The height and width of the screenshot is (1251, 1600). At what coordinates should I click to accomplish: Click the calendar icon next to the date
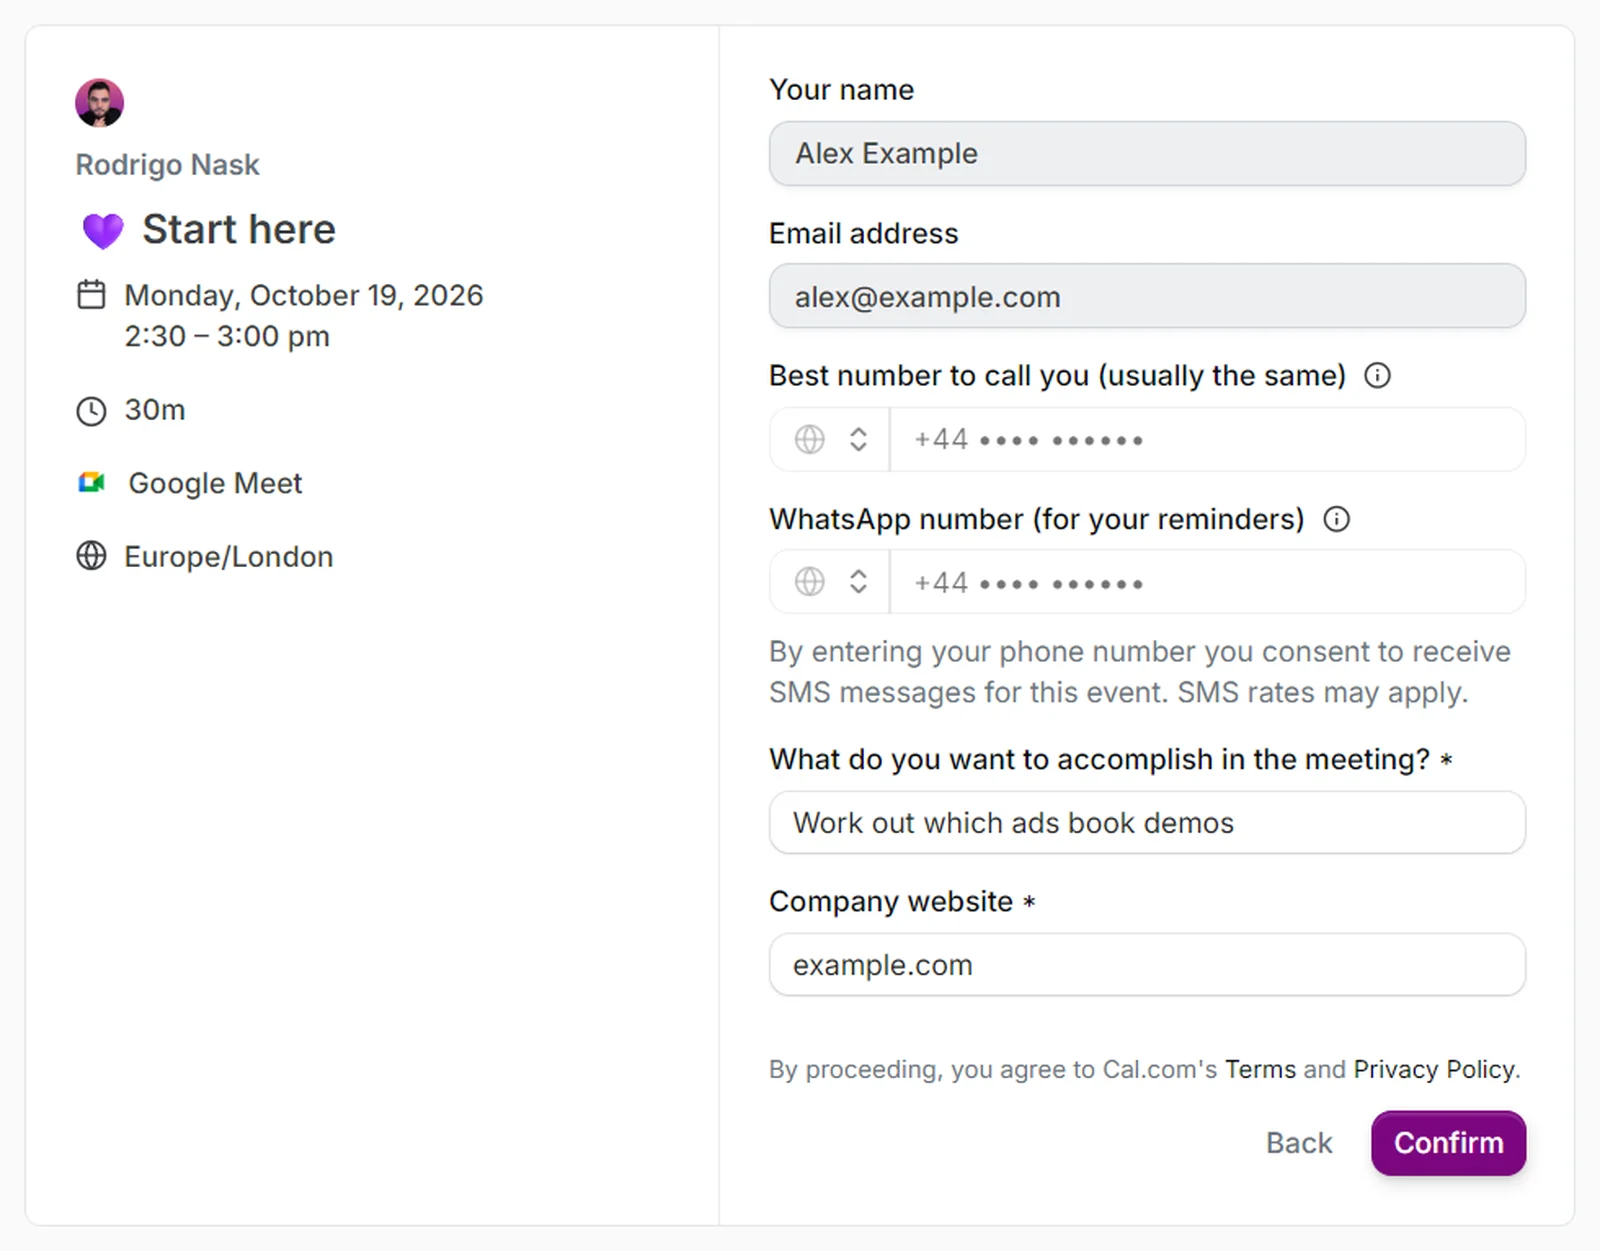click(91, 295)
